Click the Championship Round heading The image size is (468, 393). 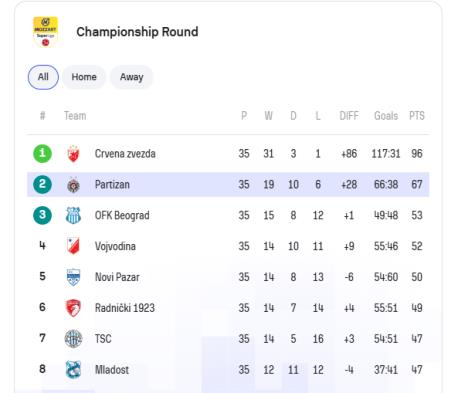tap(137, 32)
